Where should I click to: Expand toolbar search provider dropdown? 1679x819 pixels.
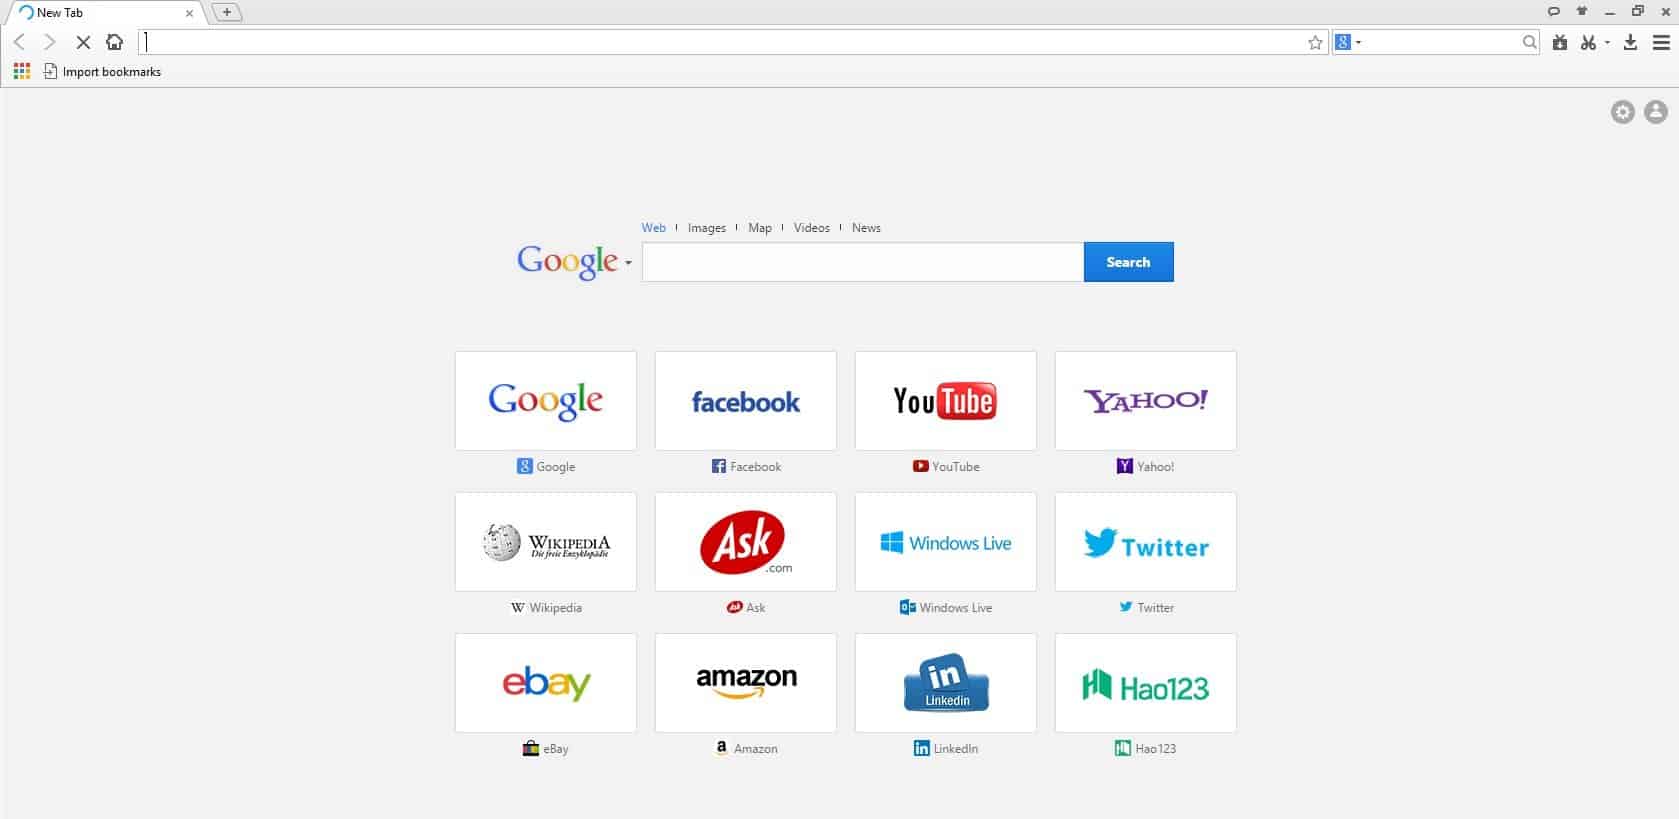[x=1350, y=42]
